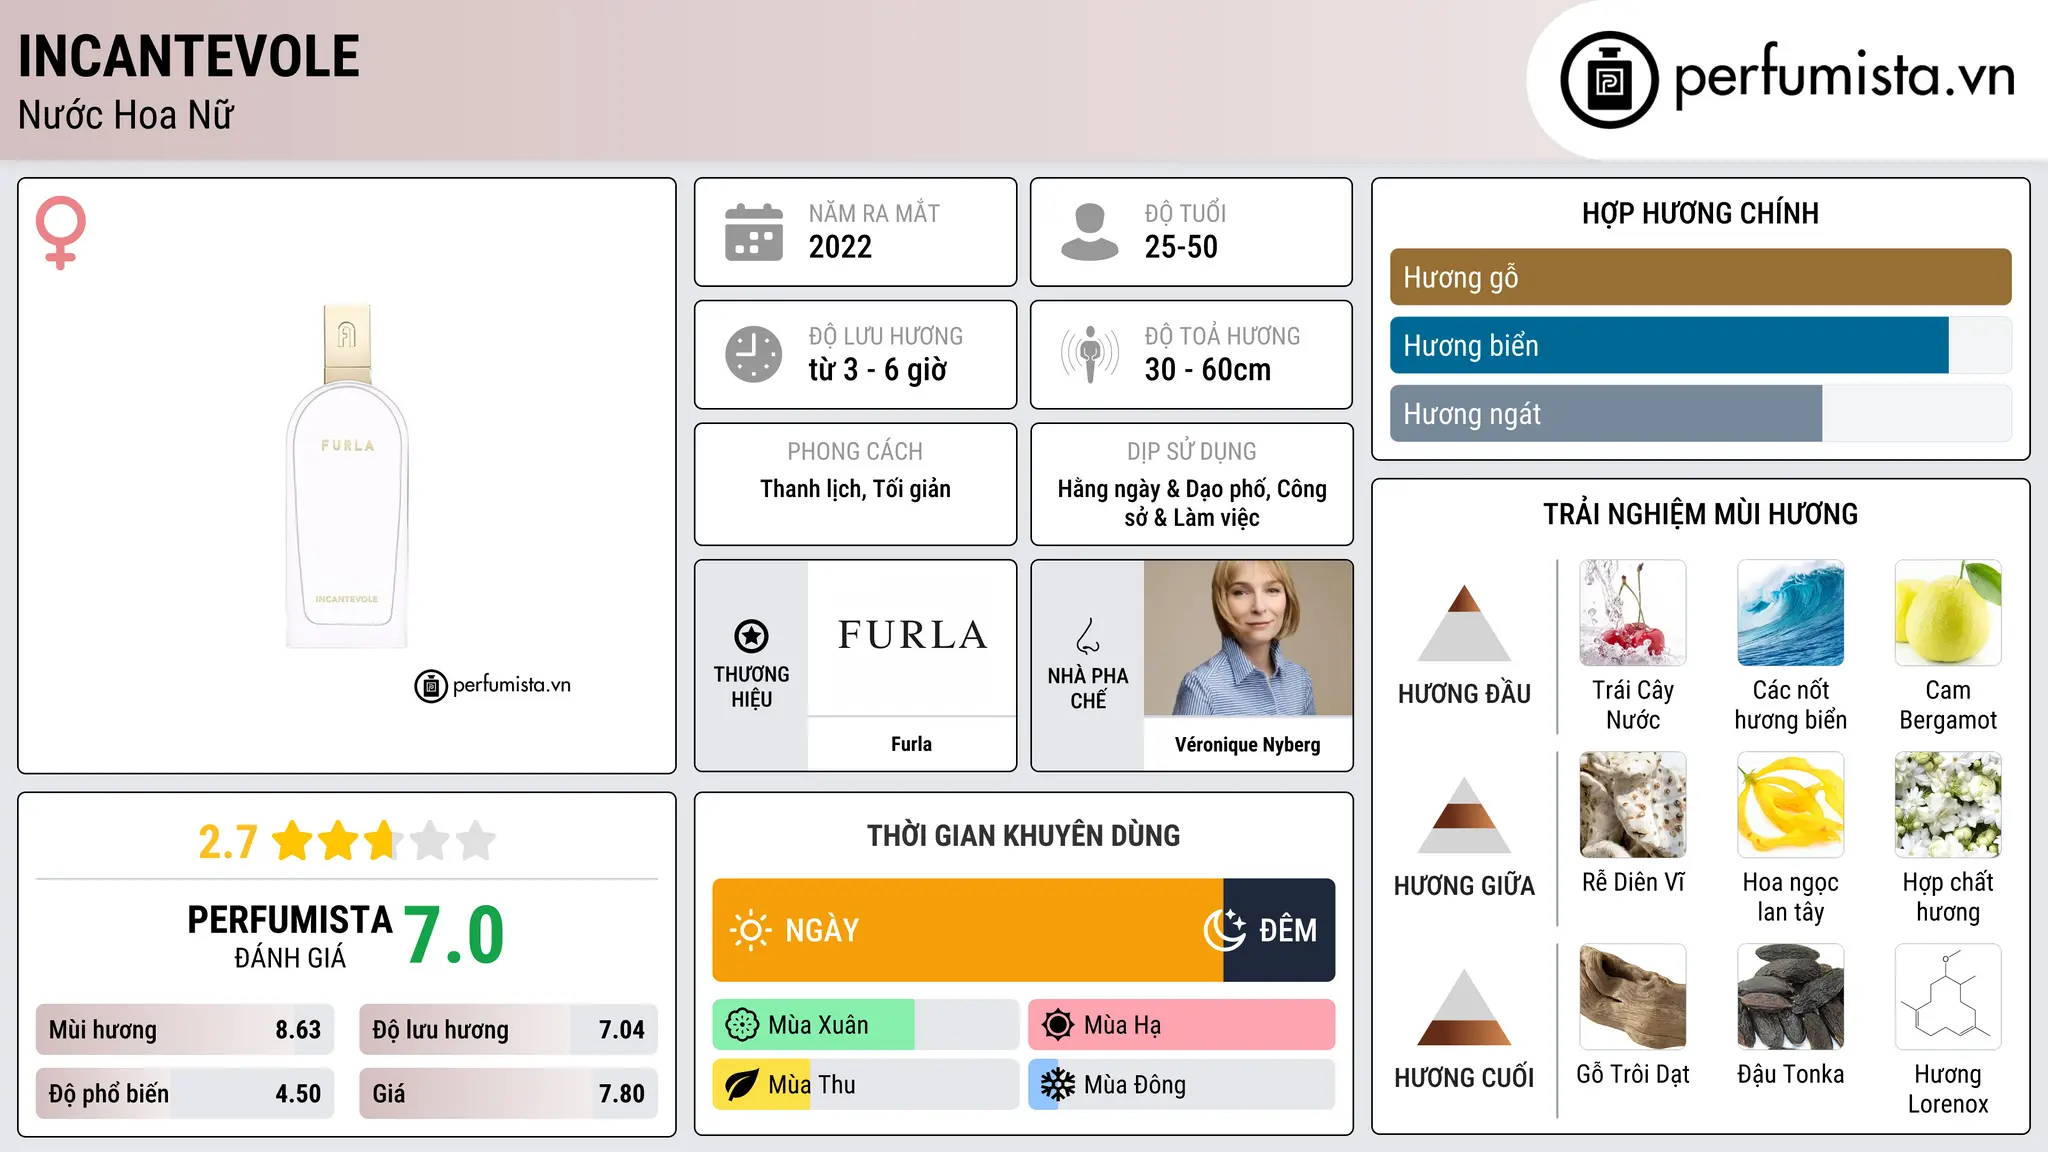2048x1152 pixels.
Task: Click the sillage icon beside Độ toả hương
Action: (1089, 354)
